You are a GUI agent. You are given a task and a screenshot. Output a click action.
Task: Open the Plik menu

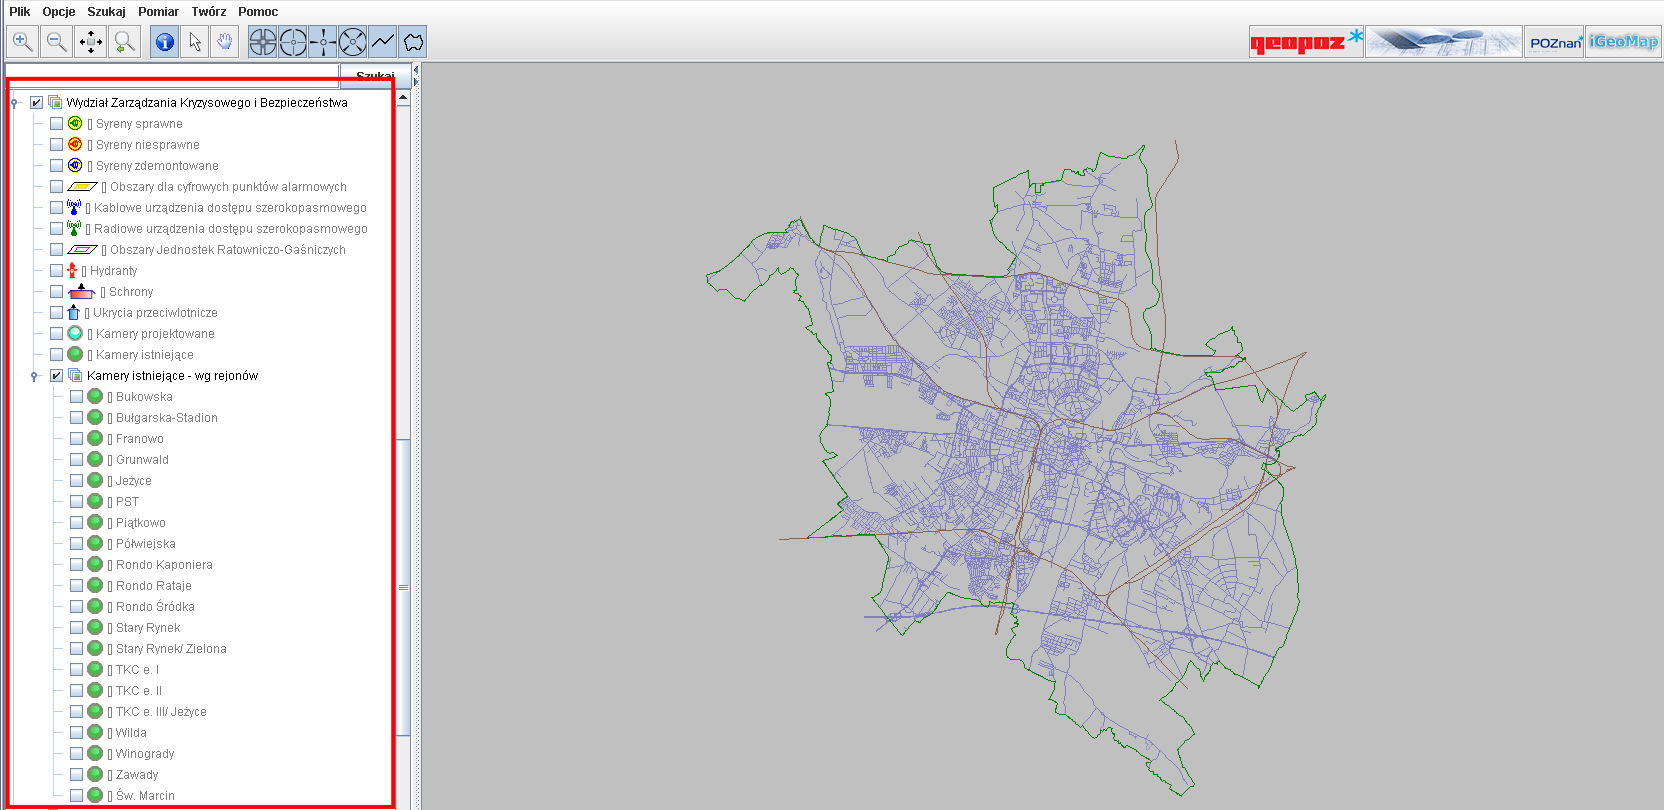tap(19, 12)
